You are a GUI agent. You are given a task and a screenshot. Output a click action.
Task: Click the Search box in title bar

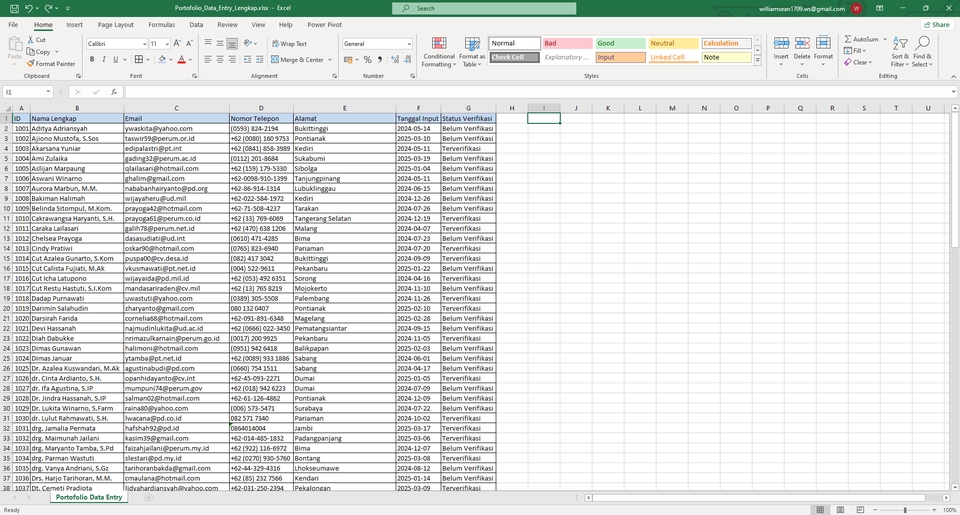pos(484,9)
